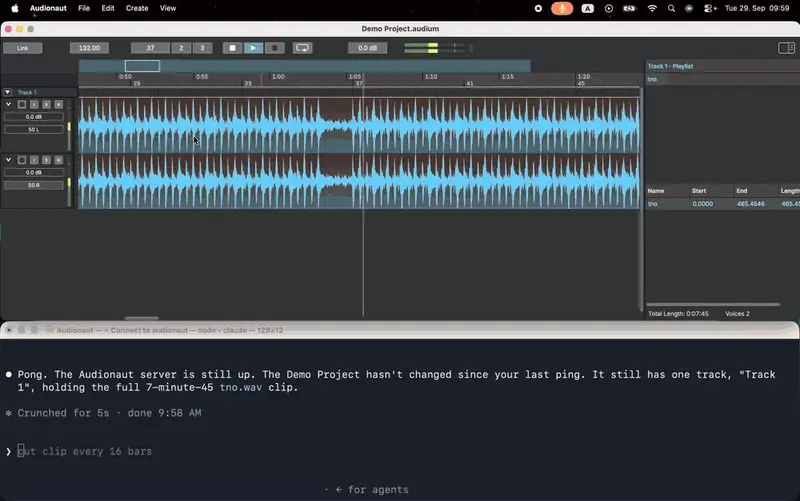800x501 pixels.
Task: Click the left channel waveform clip
Action: point(359,125)
